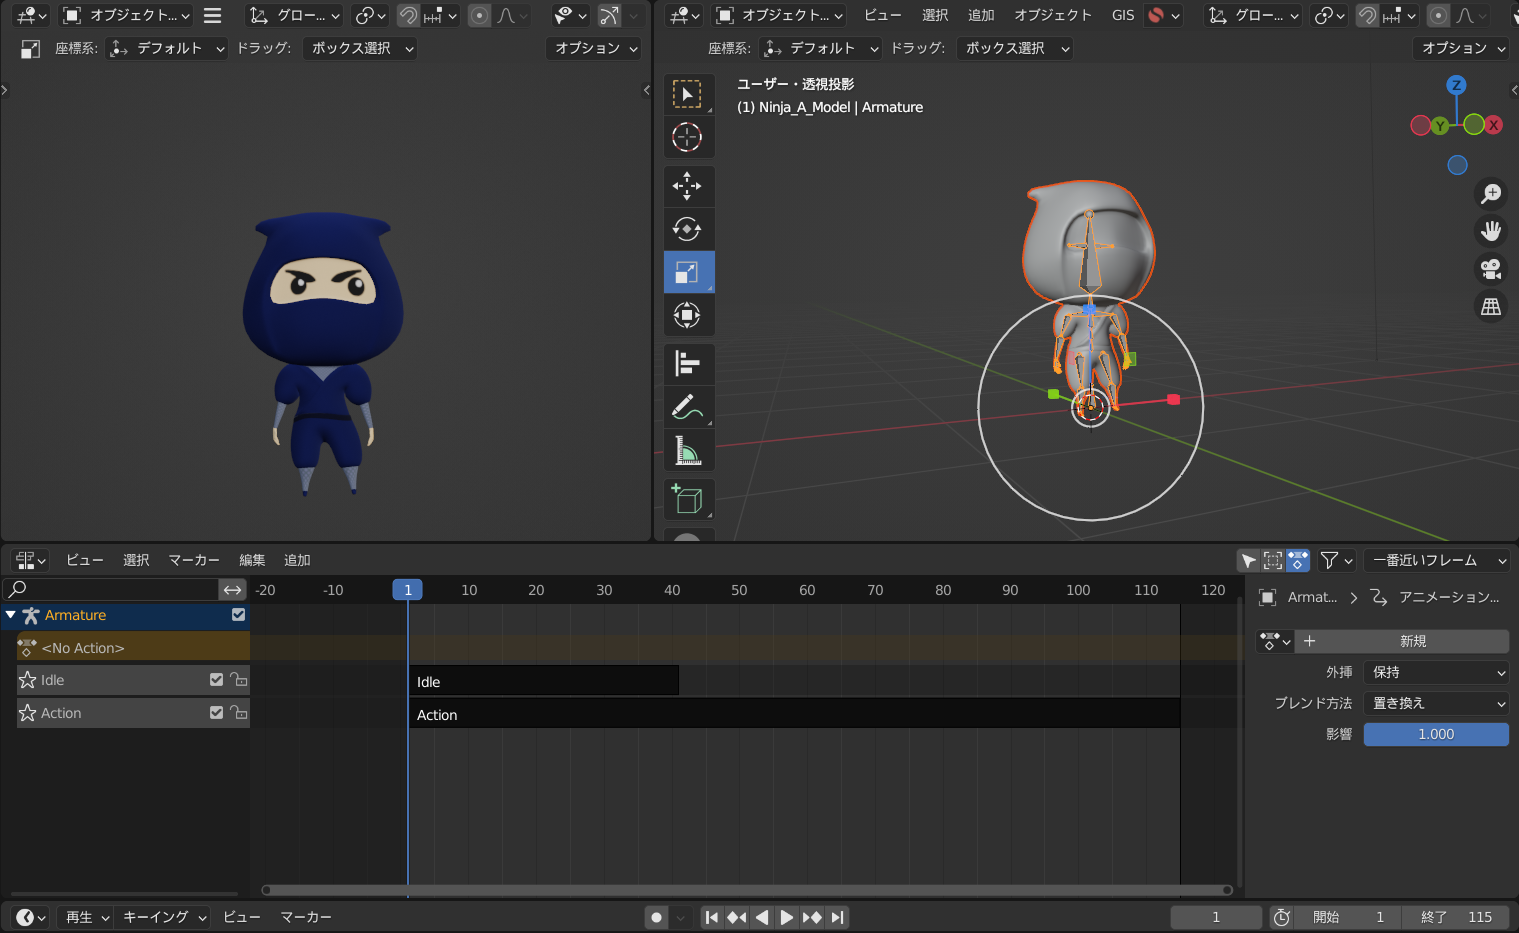Adjust the 影響 influence slider
The image size is (1519, 933).
point(1435,734)
